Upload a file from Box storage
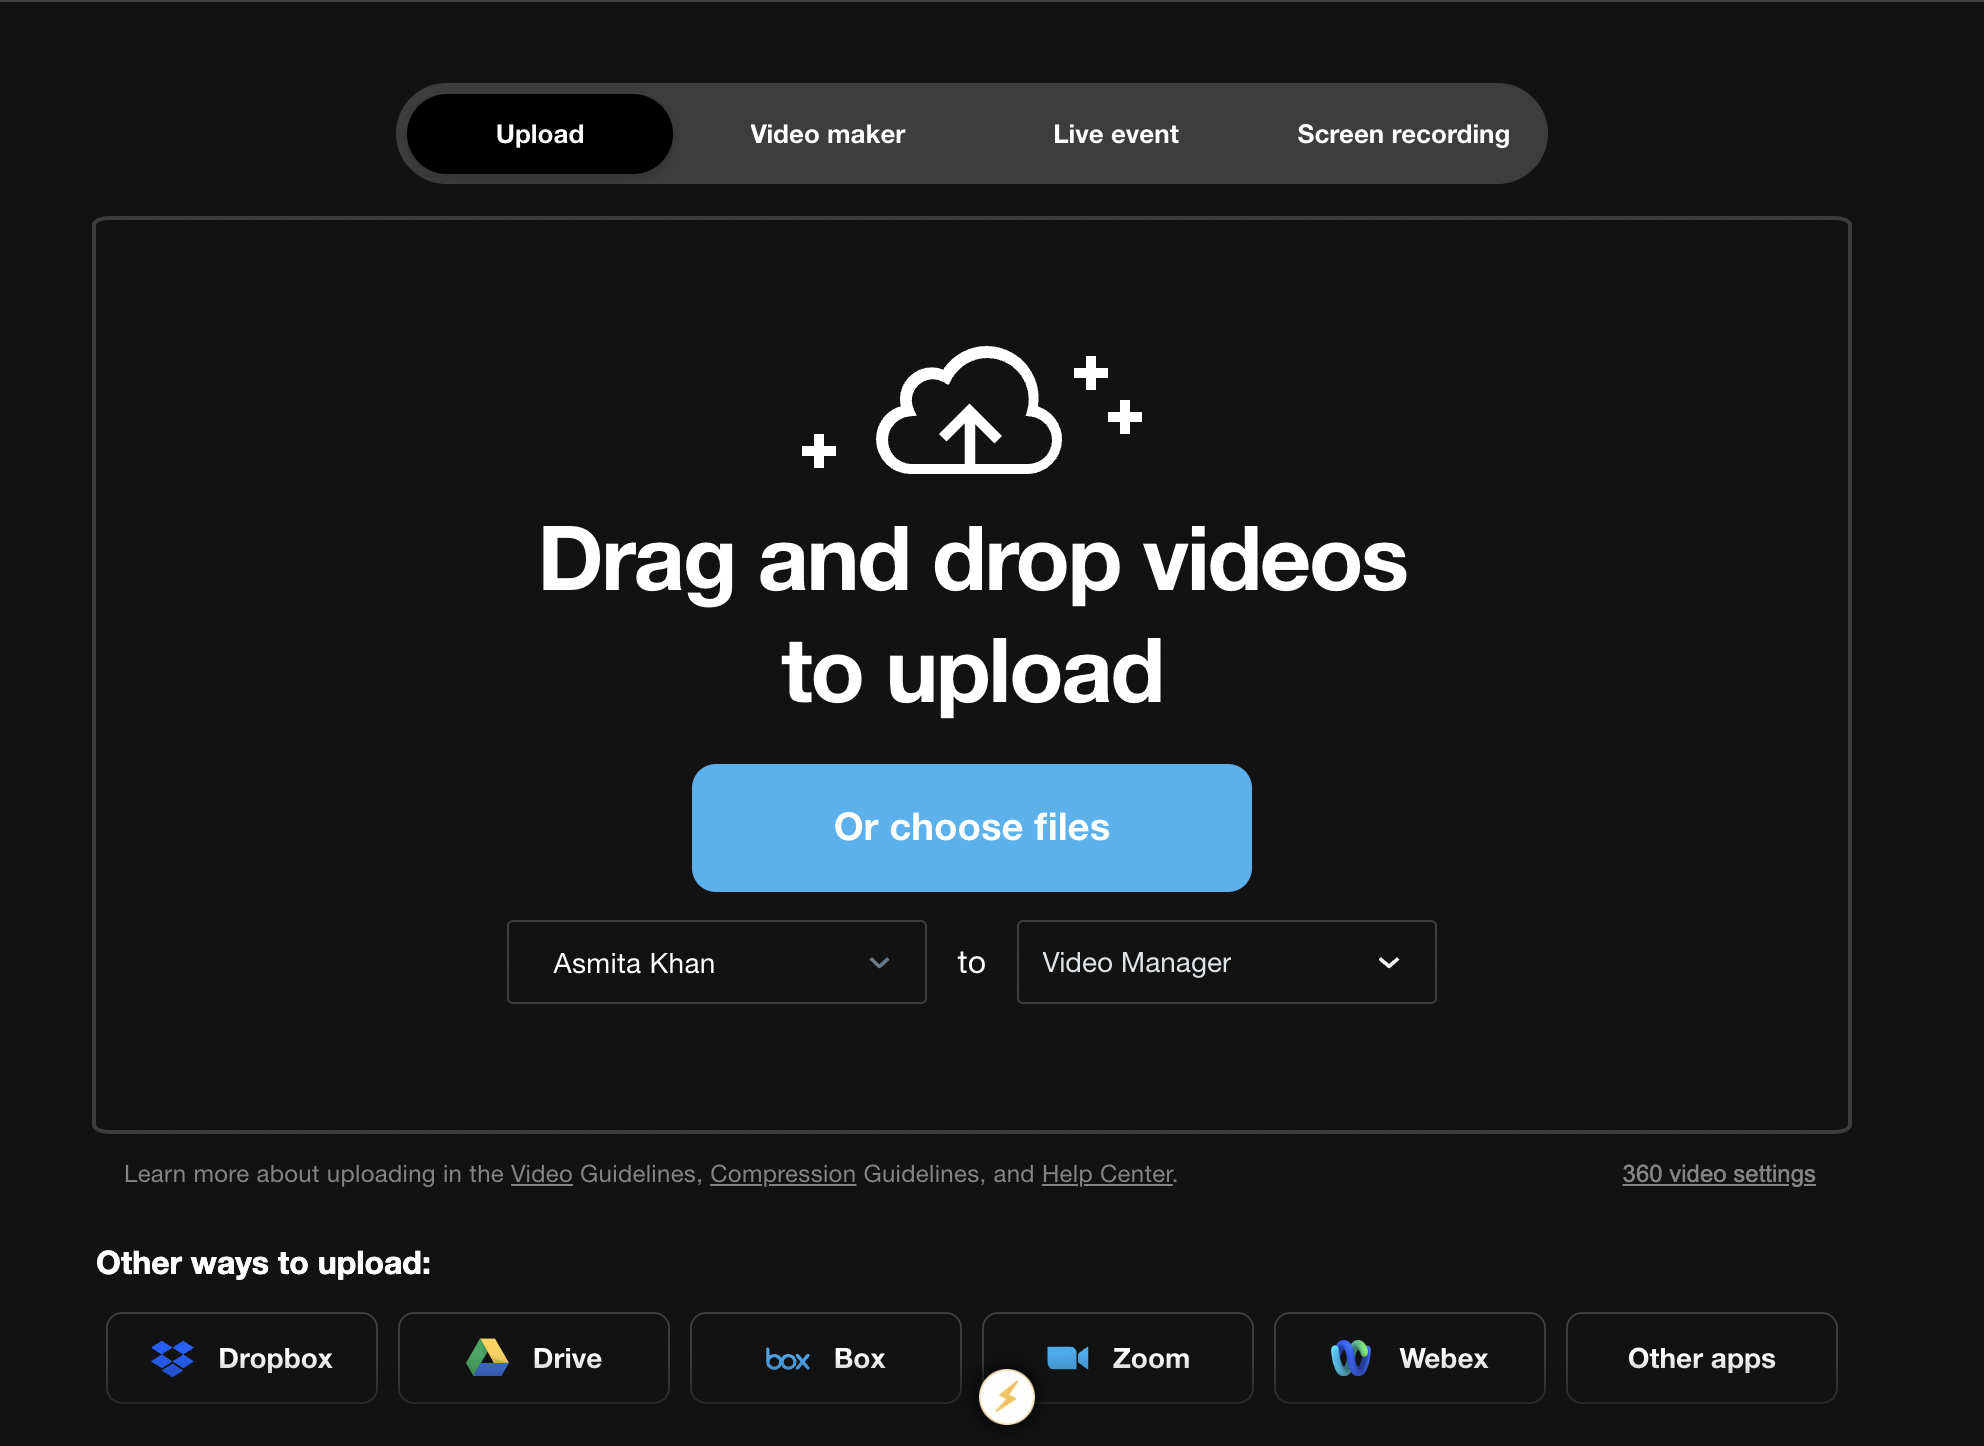Image resolution: width=1984 pixels, height=1446 pixels. [824, 1358]
